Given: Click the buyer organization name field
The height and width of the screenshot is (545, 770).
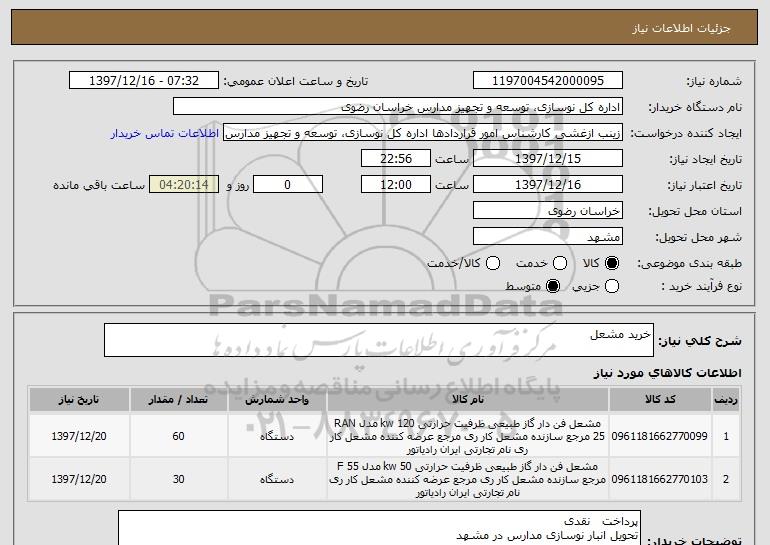Looking at the screenshot, I should [x=398, y=107].
